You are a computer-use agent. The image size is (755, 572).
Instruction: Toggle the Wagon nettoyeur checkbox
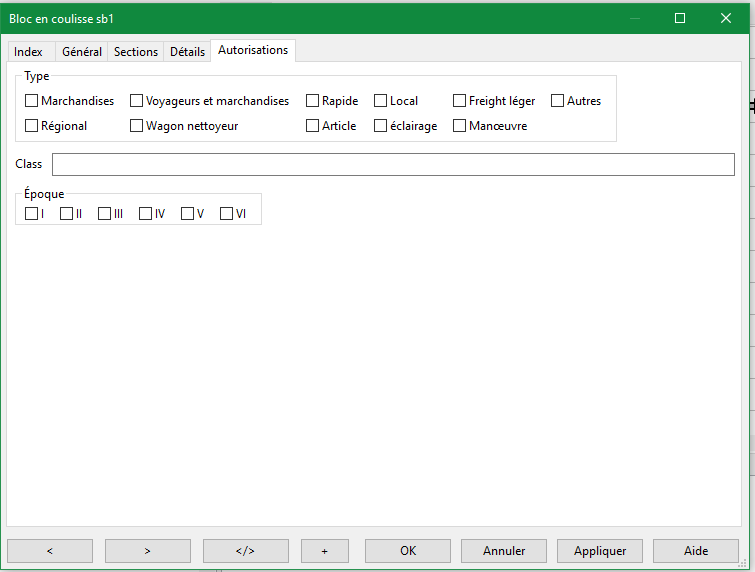tap(137, 126)
